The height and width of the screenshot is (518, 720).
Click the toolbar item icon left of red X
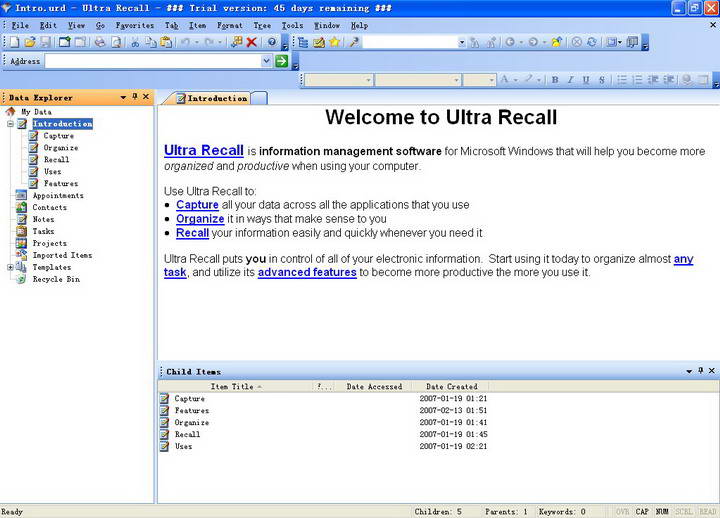click(236, 42)
